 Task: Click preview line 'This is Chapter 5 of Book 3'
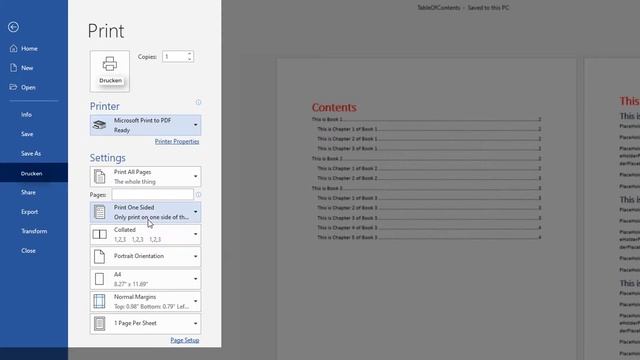click(429, 237)
